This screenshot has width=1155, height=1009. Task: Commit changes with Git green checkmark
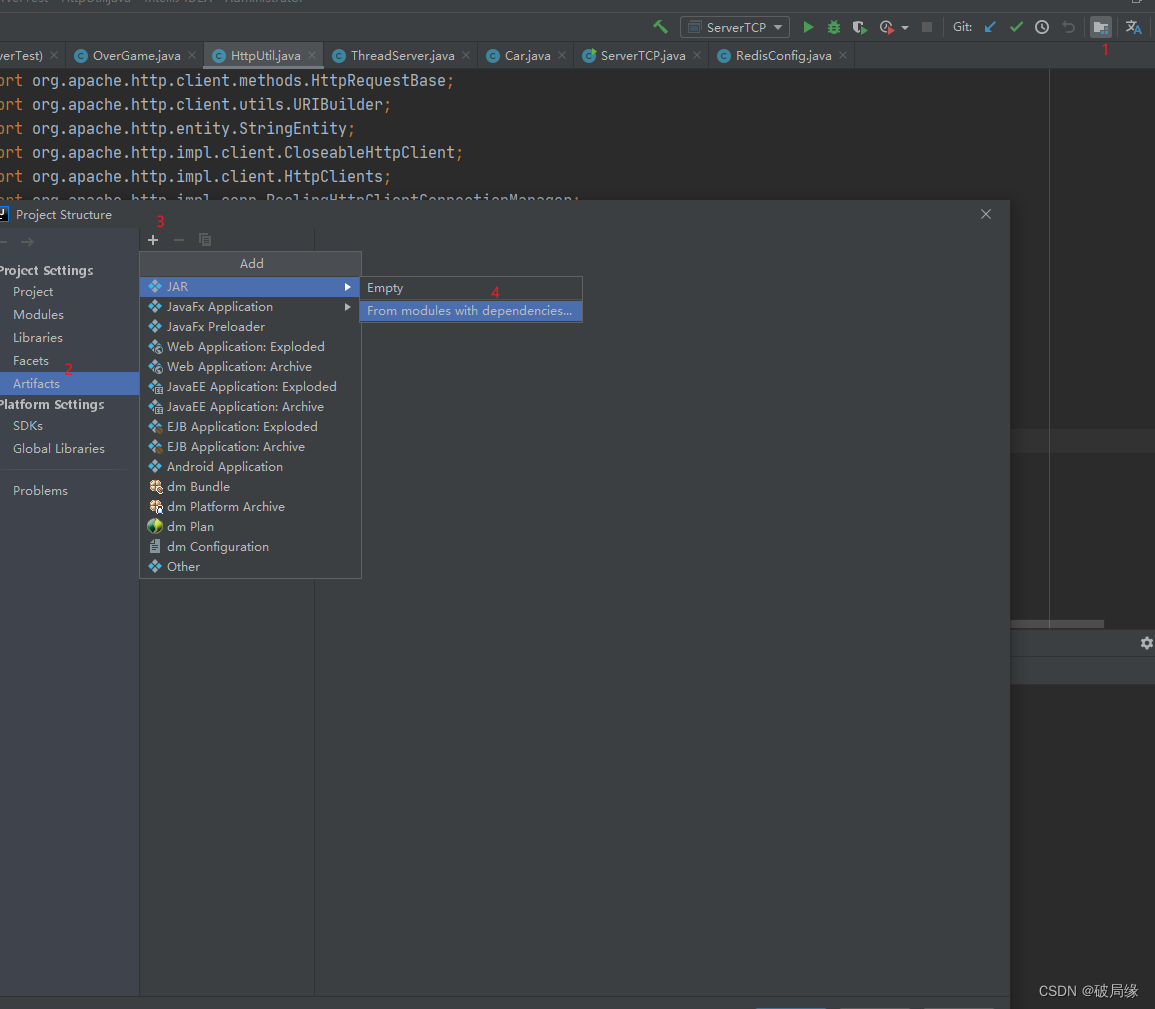point(1016,27)
